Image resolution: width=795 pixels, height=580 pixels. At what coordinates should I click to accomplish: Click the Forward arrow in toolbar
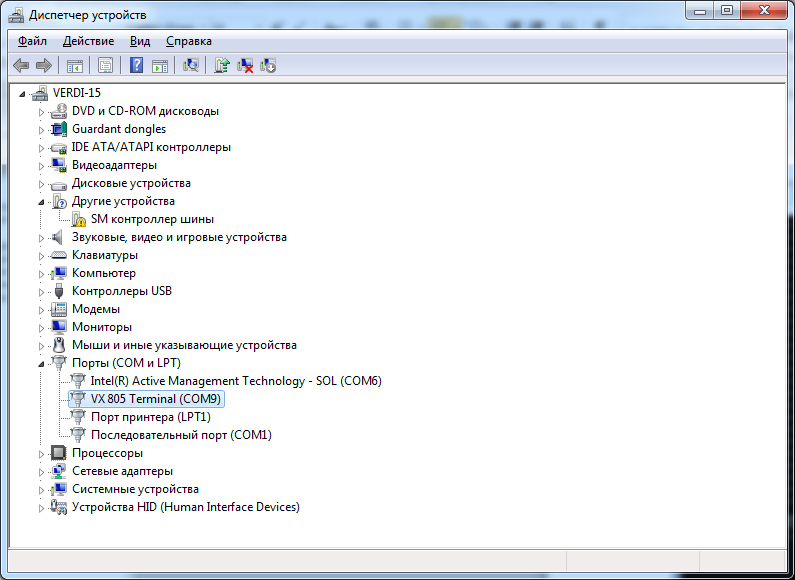tap(43, 66)
